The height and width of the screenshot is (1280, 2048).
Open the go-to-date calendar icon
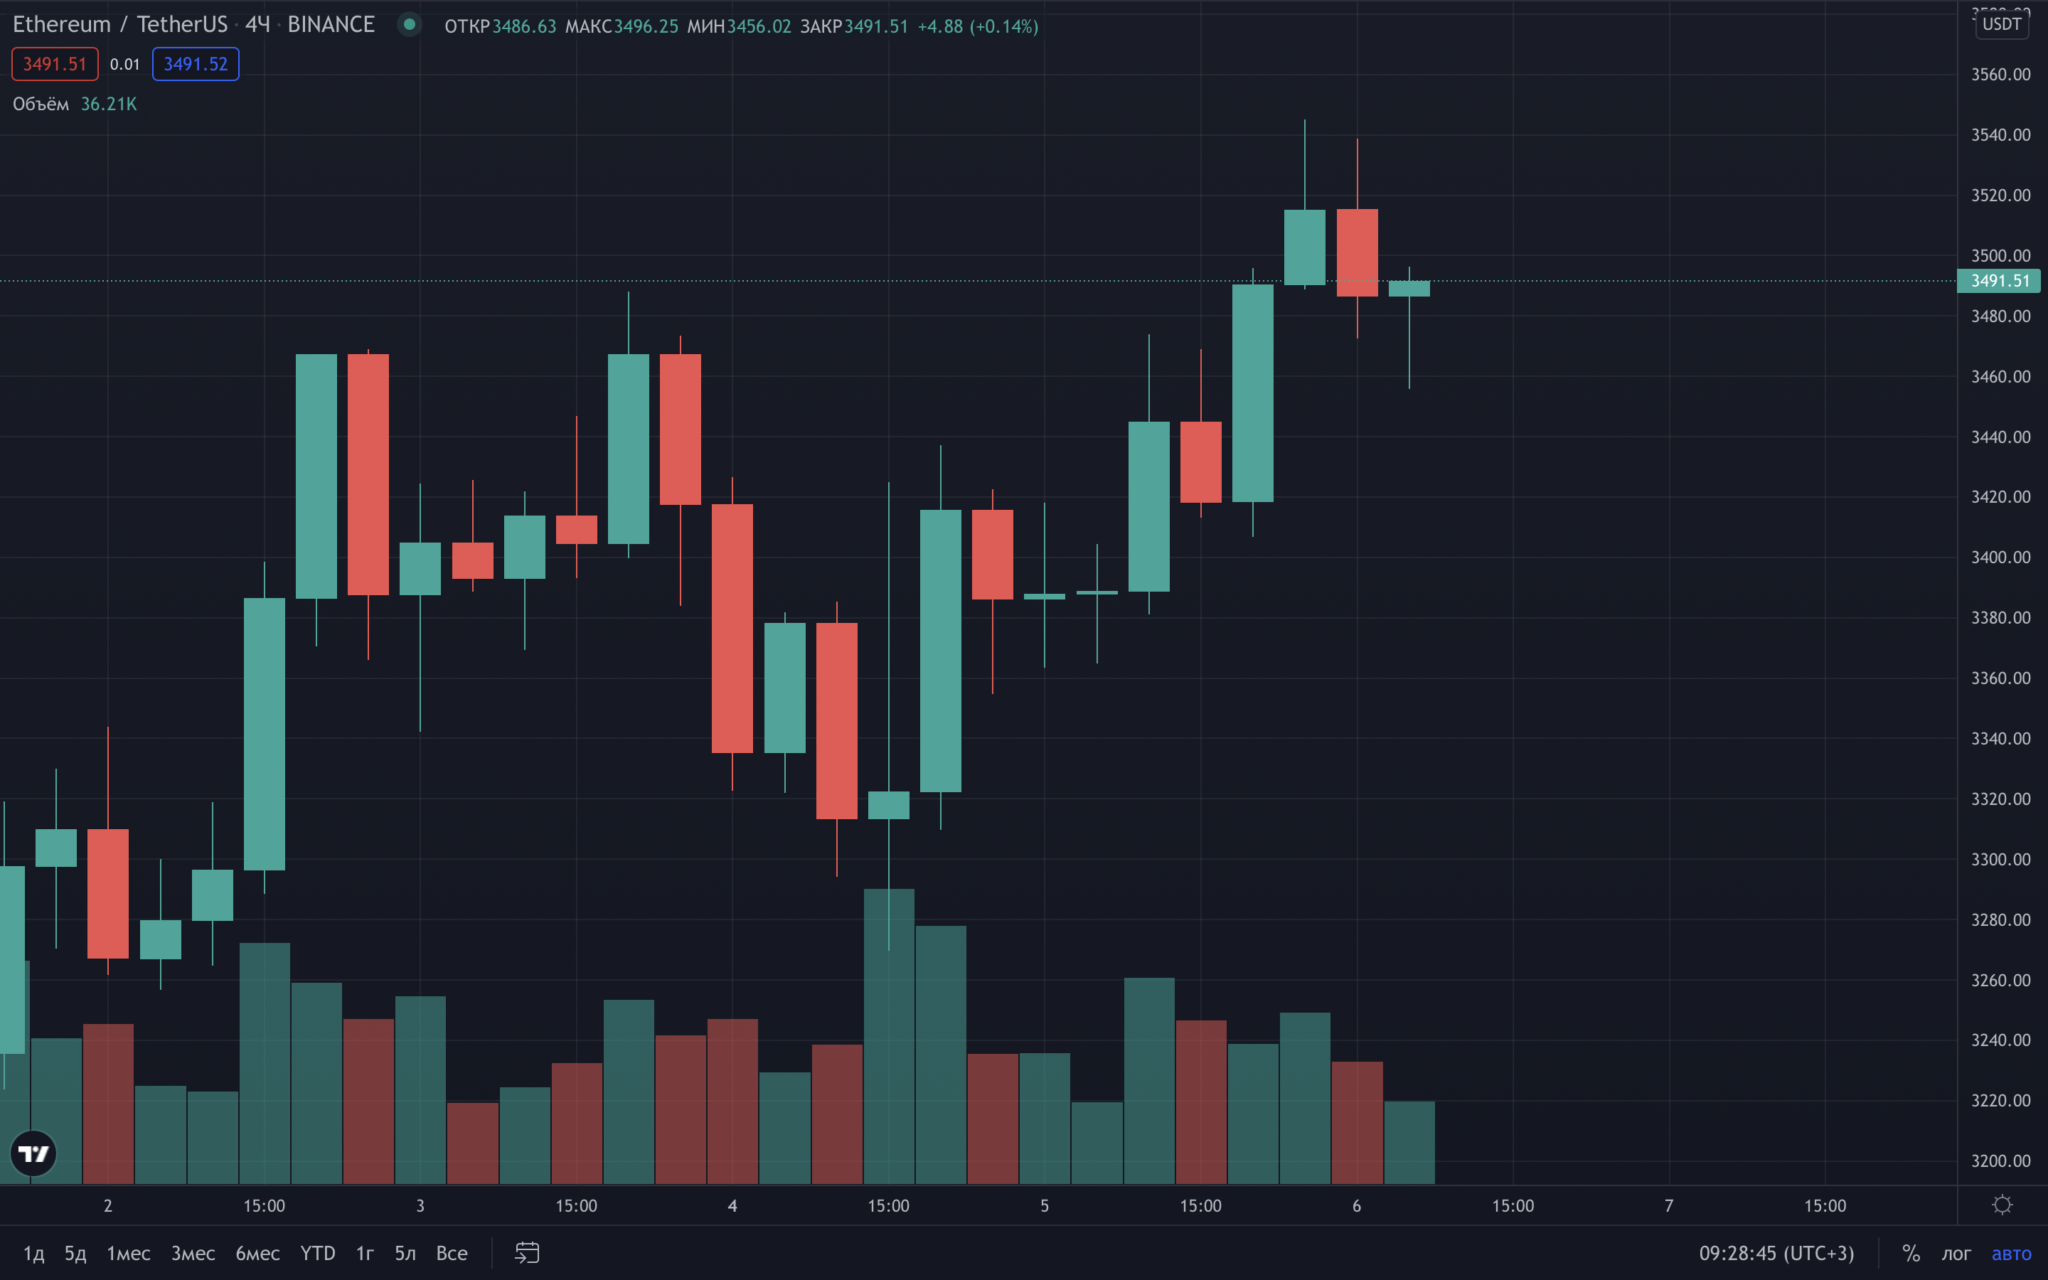527,1253
